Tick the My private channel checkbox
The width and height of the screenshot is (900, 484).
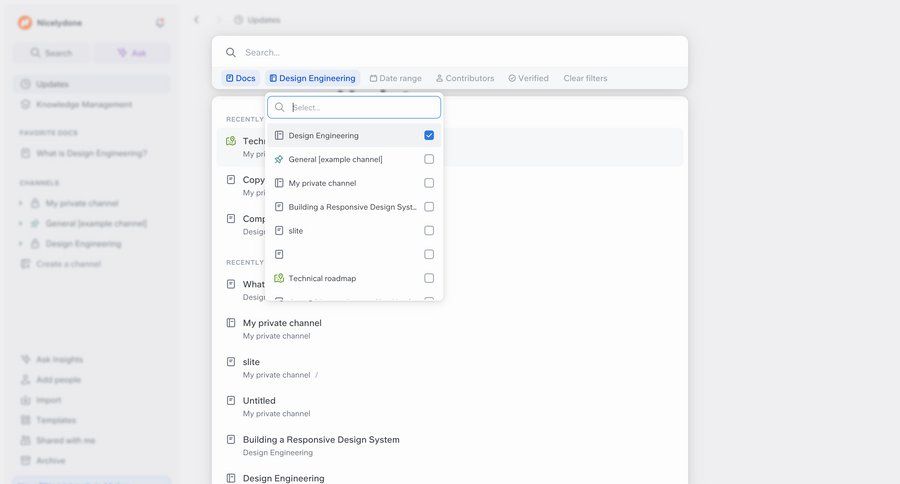point(429,183)
